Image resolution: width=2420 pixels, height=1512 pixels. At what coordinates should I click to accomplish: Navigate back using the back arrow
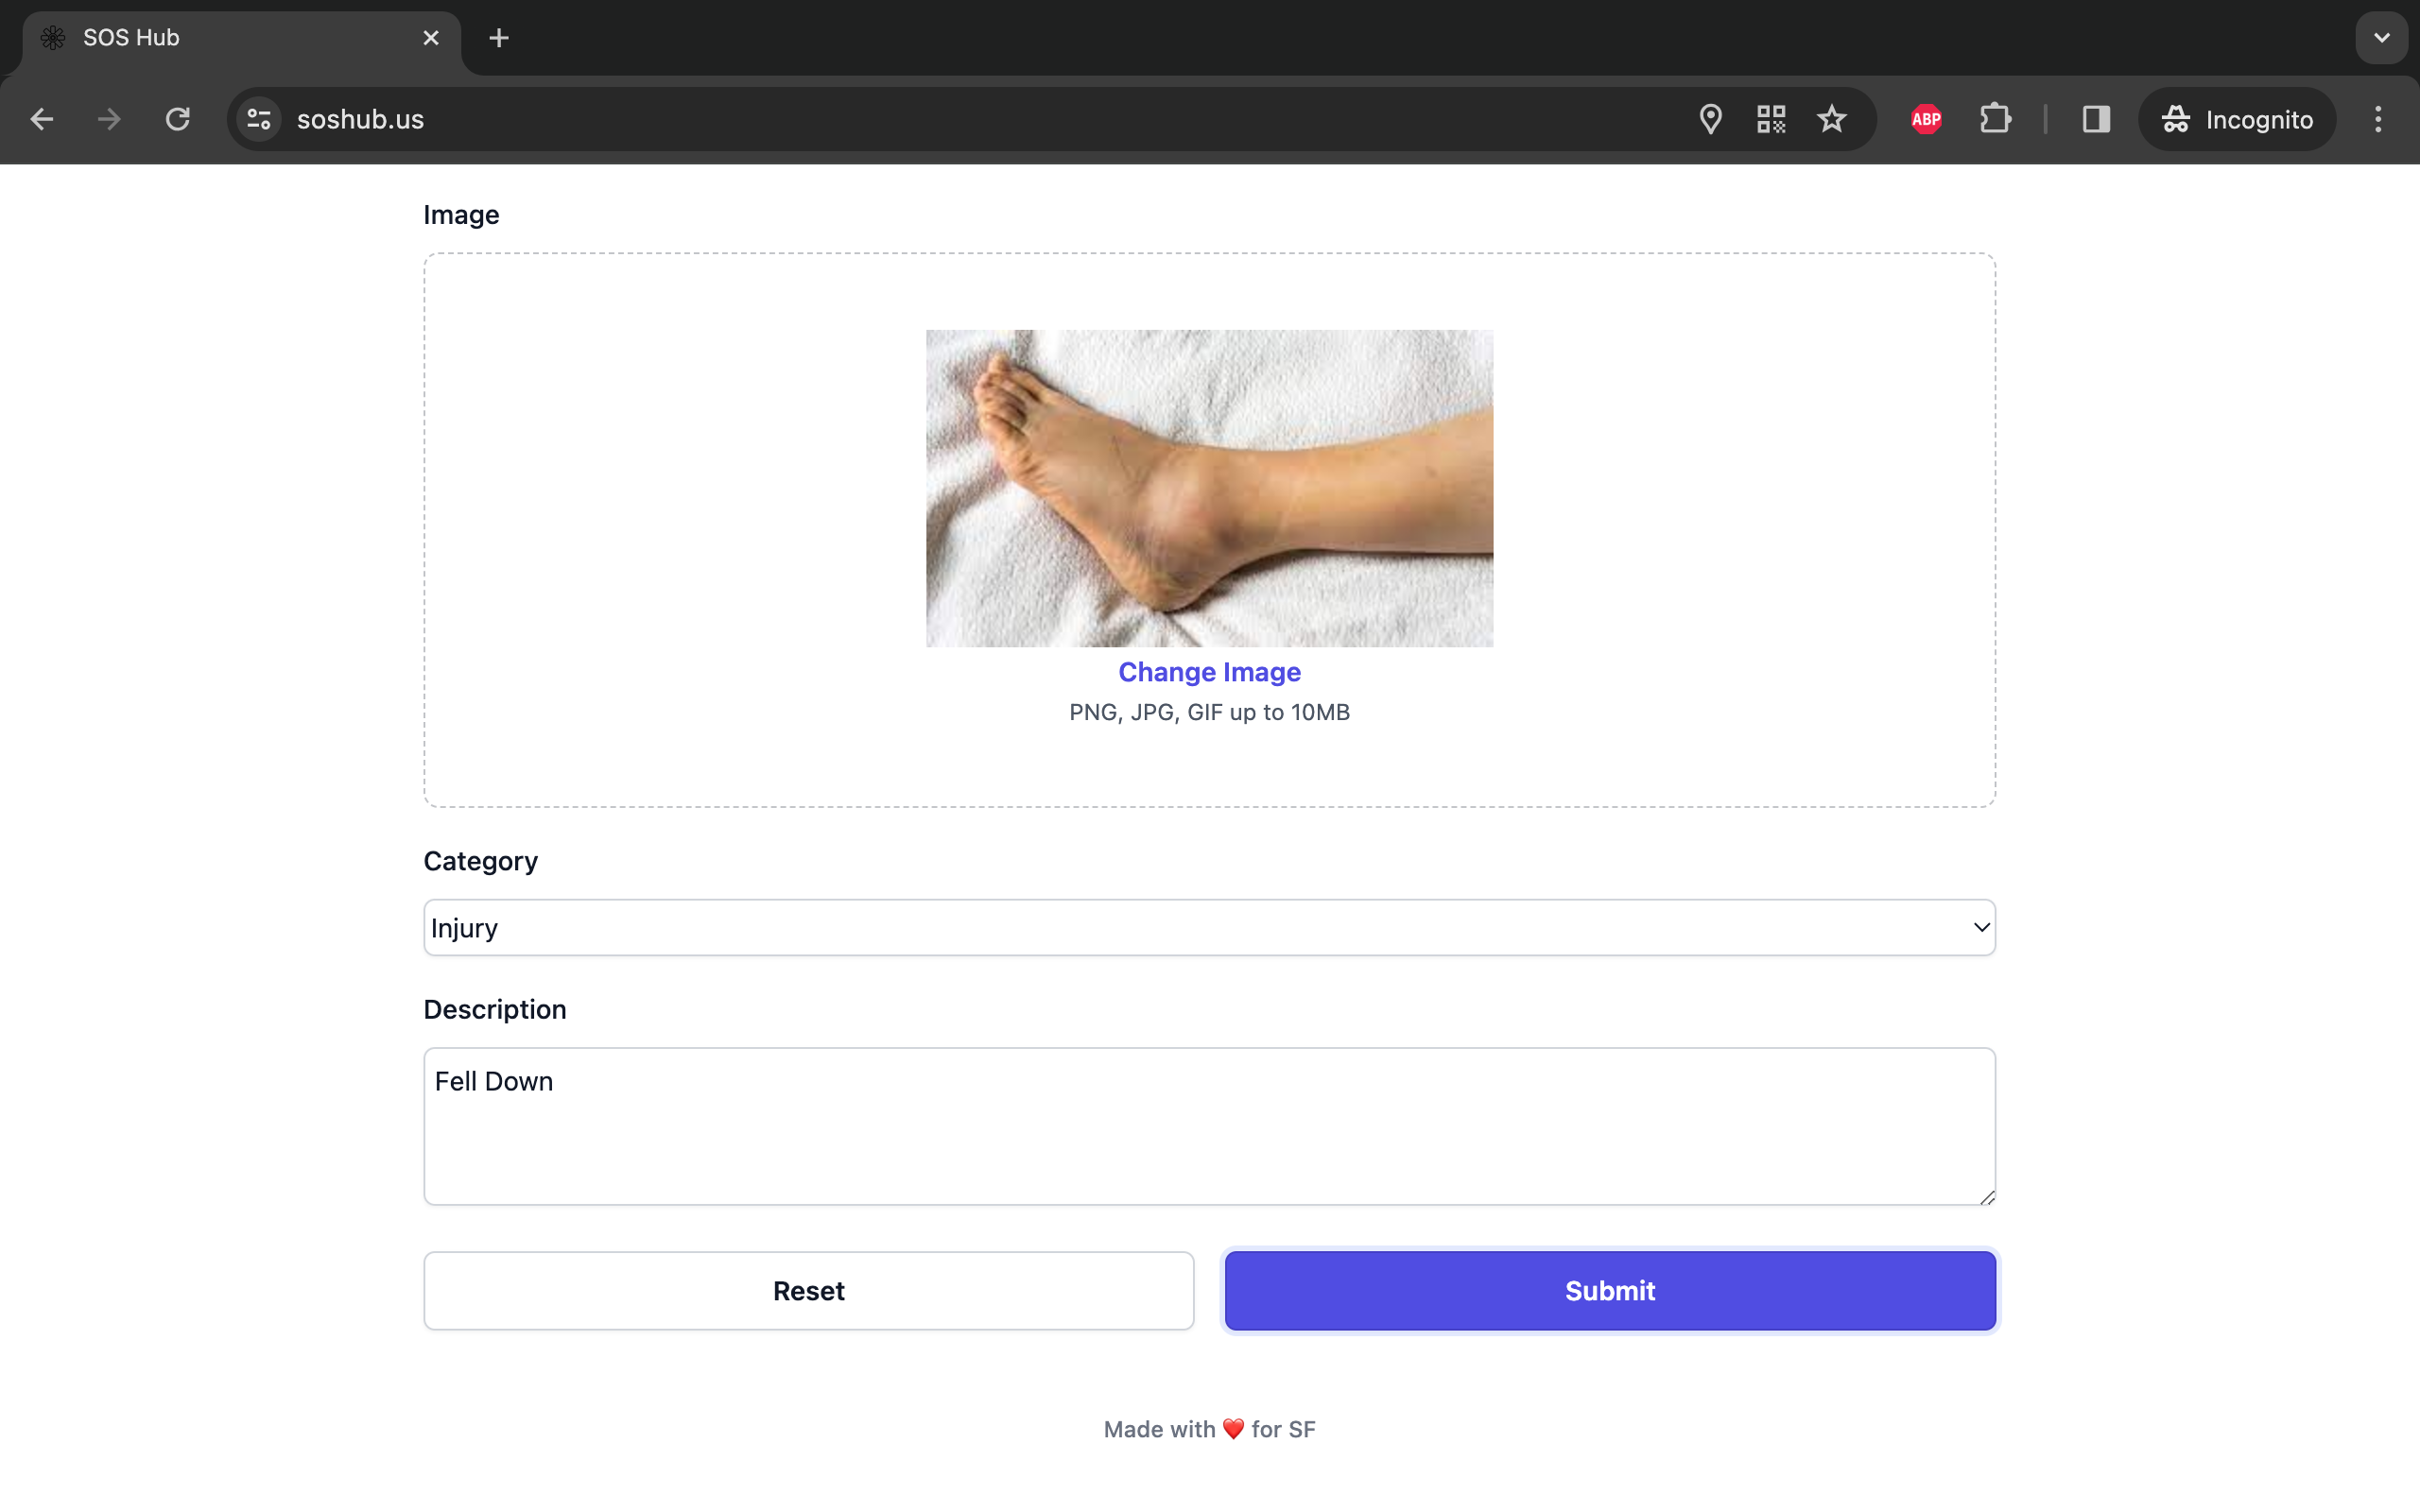42,119
